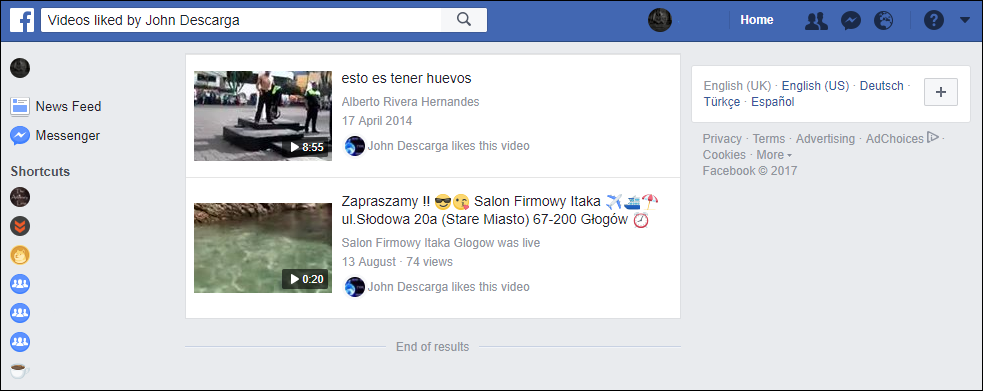Image resolution: width=983 pixels, height=391 pixels.
Task: Play the 'esto es tener huevos' video thumbnail
Action: click(263, 116)
